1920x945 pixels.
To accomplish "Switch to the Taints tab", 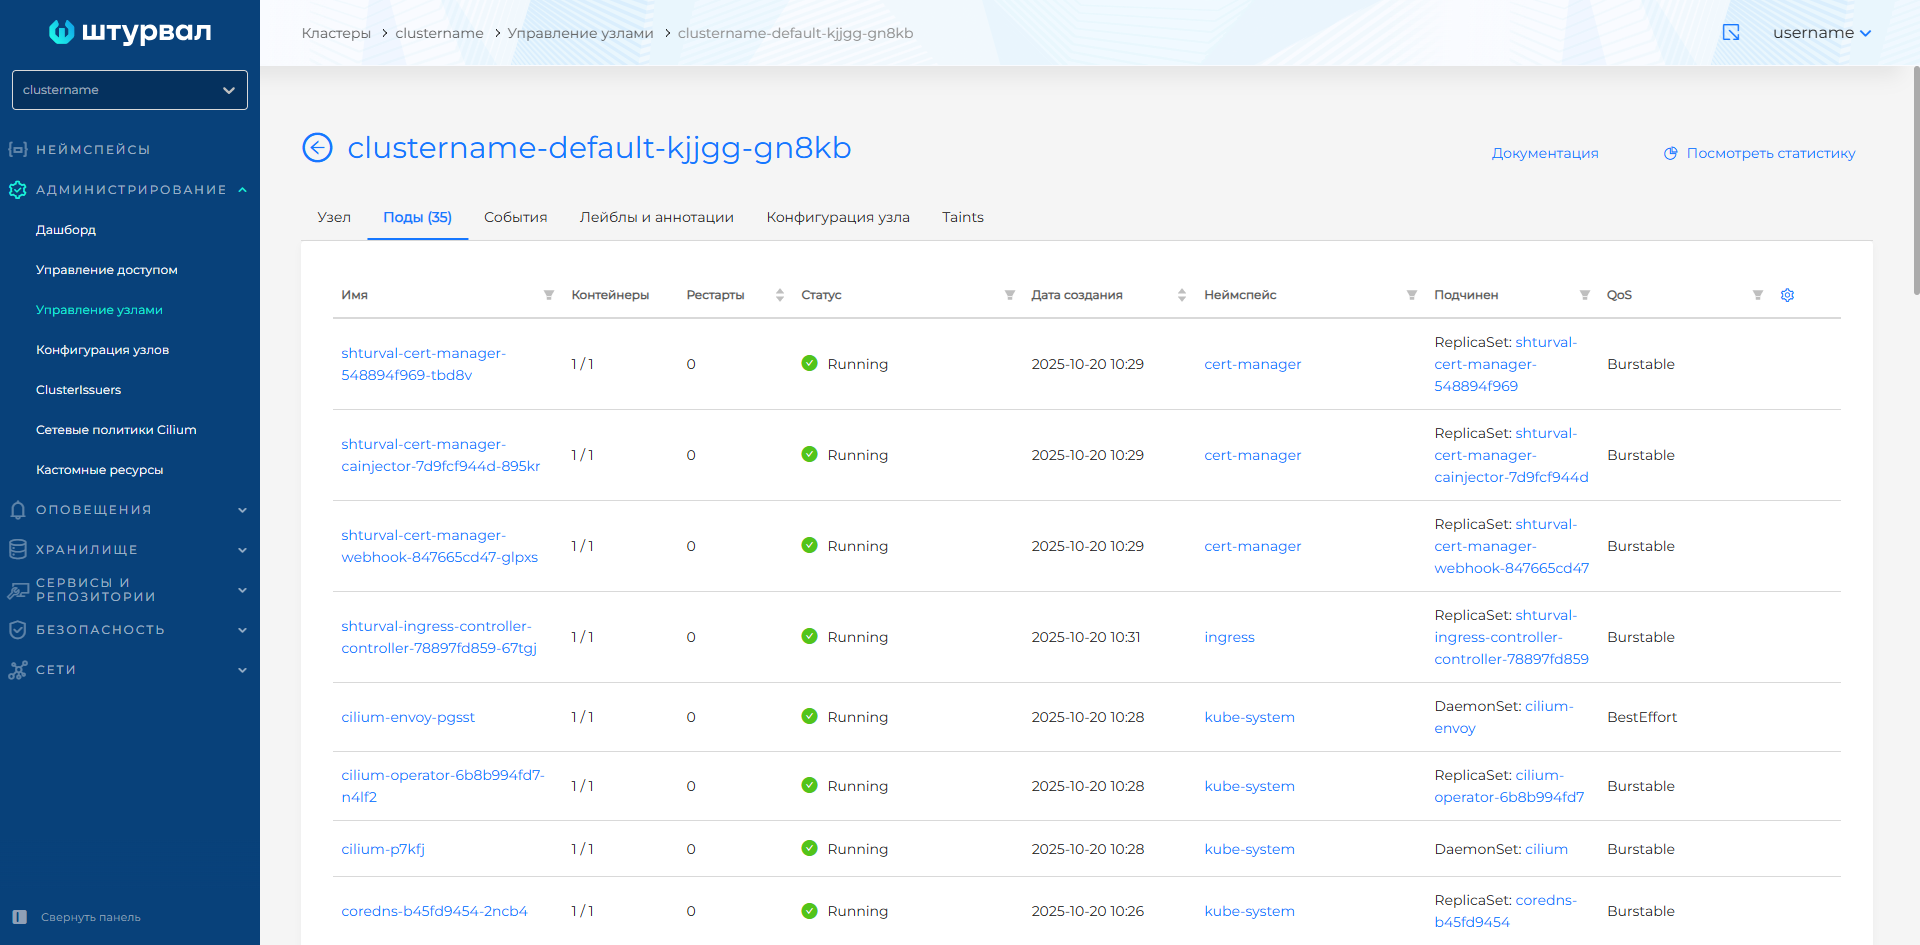I will pyautogui.click(x=962, y=217).
